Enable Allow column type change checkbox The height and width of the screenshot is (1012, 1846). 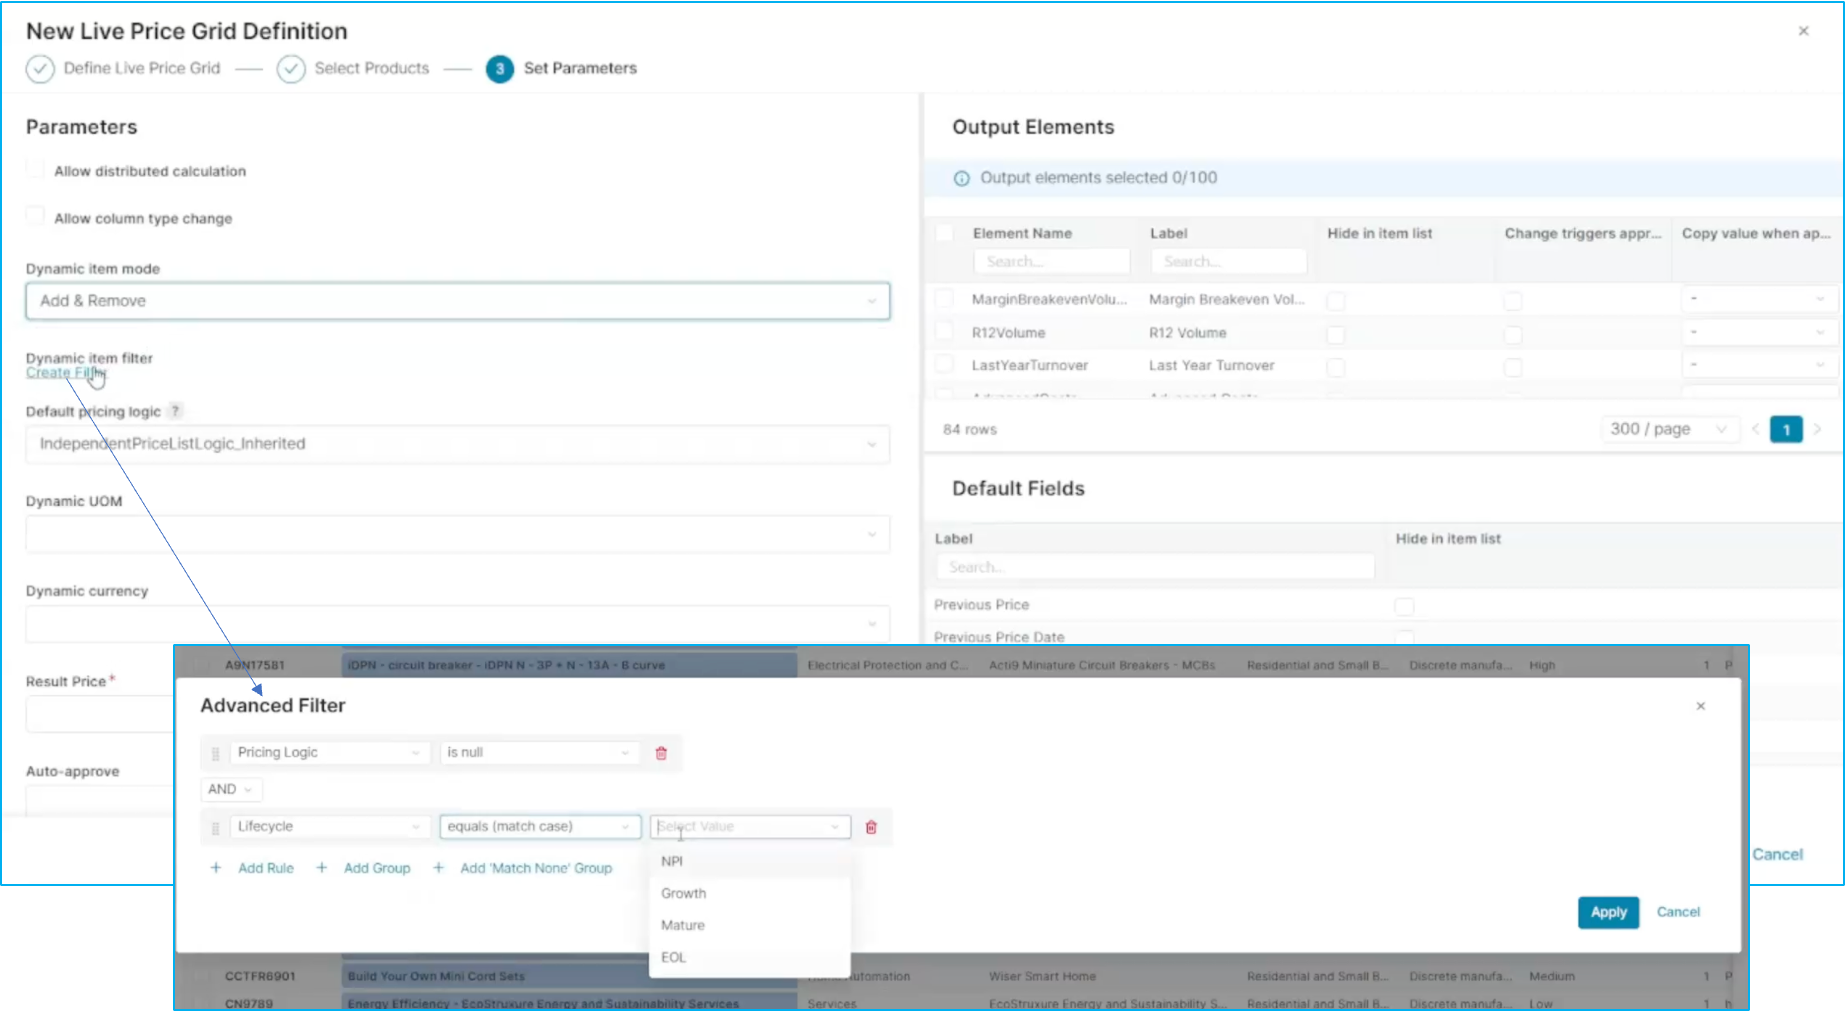point(35,216)
